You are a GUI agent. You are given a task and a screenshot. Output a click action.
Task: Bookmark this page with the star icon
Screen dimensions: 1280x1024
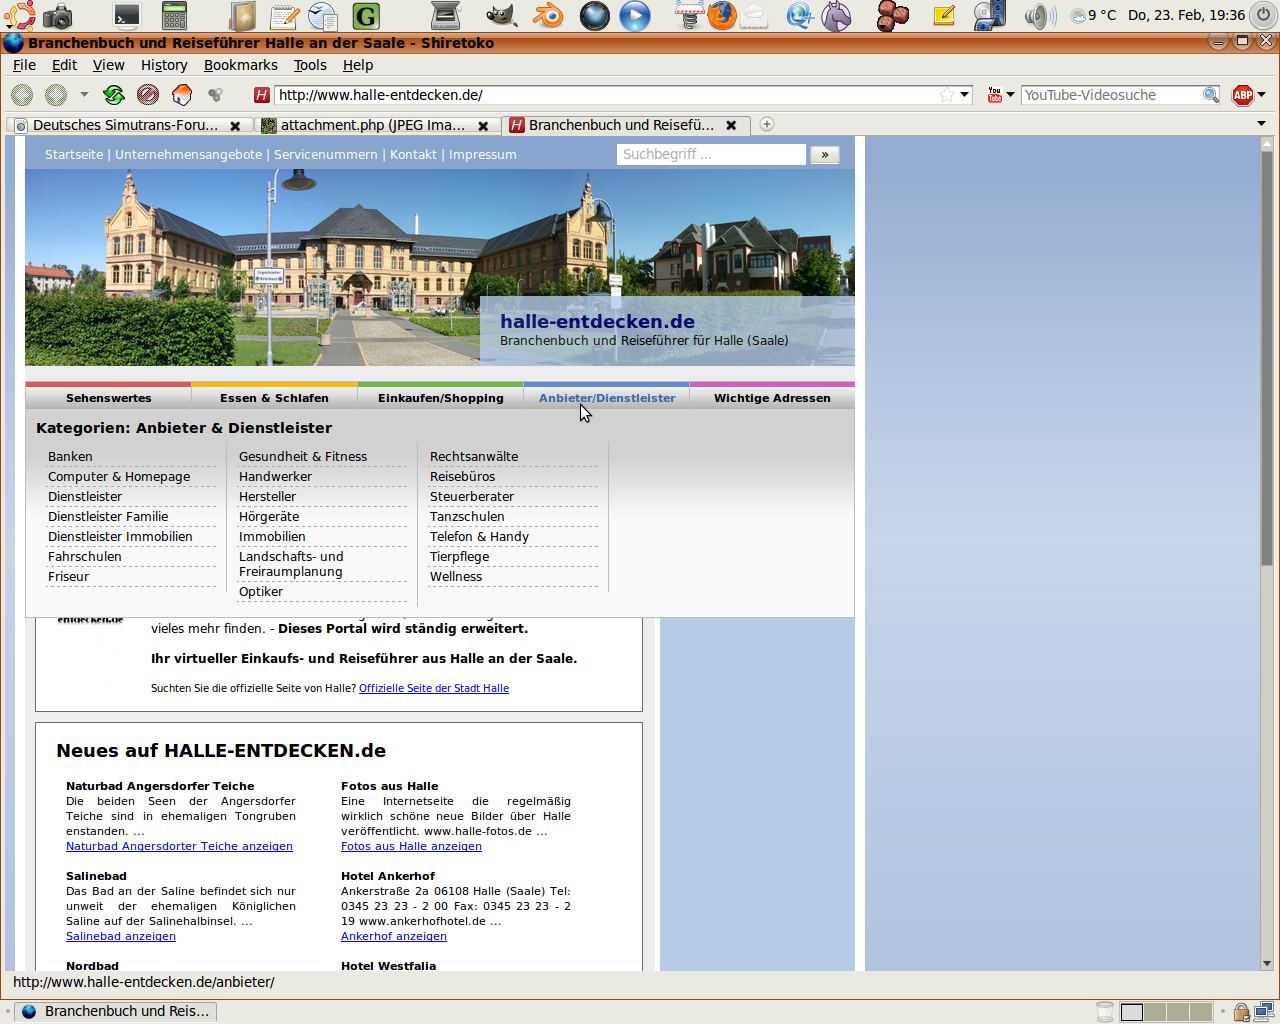click(946, 95)
